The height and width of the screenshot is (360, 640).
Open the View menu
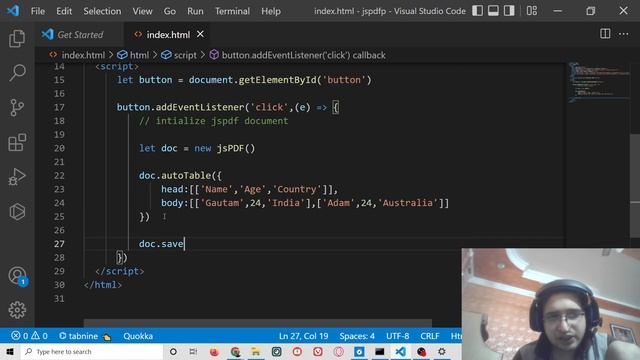point(142,11)
